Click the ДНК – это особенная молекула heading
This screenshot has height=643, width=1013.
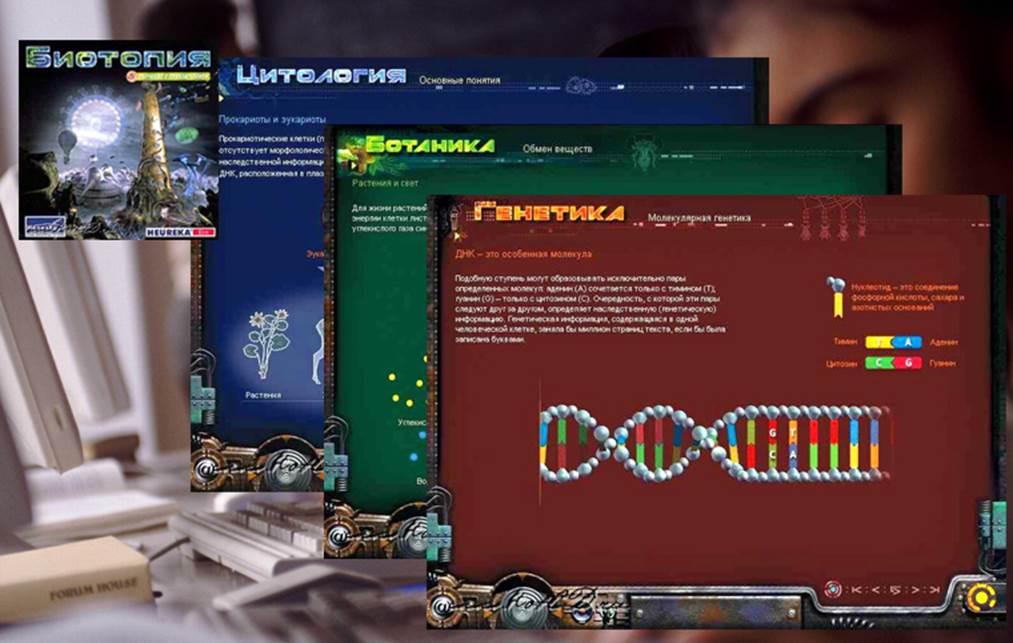click(x=523, y=254)
